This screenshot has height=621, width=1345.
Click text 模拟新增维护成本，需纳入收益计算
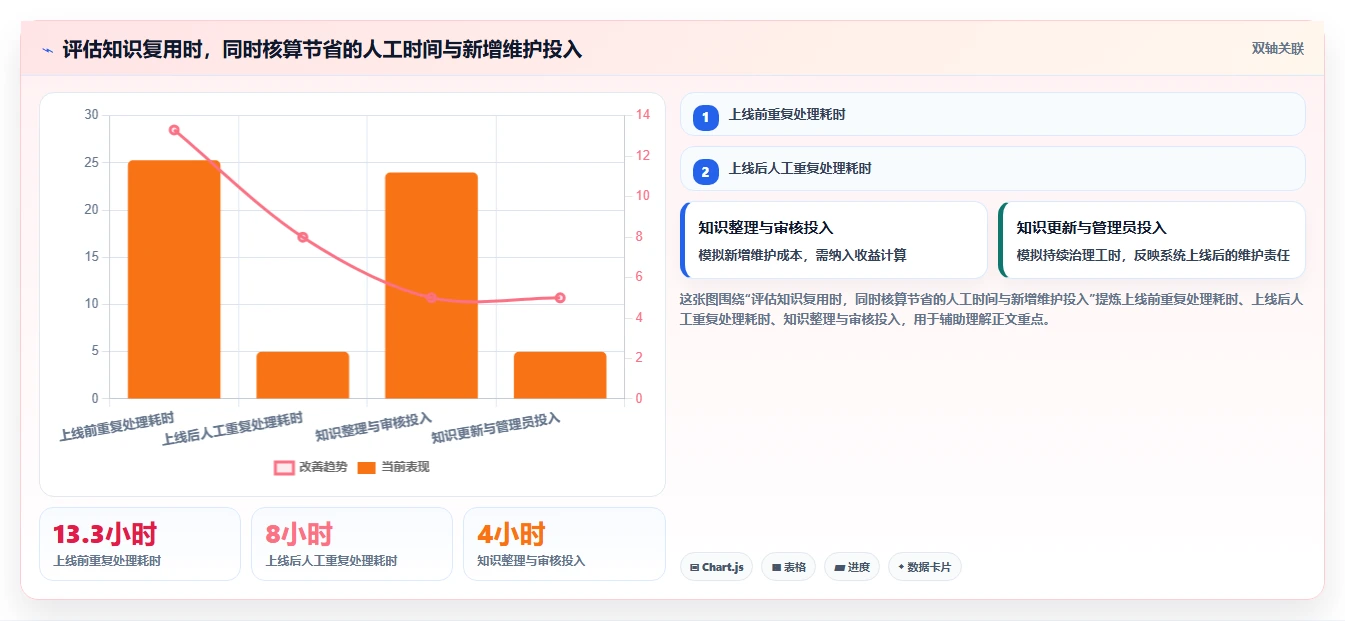802,256
